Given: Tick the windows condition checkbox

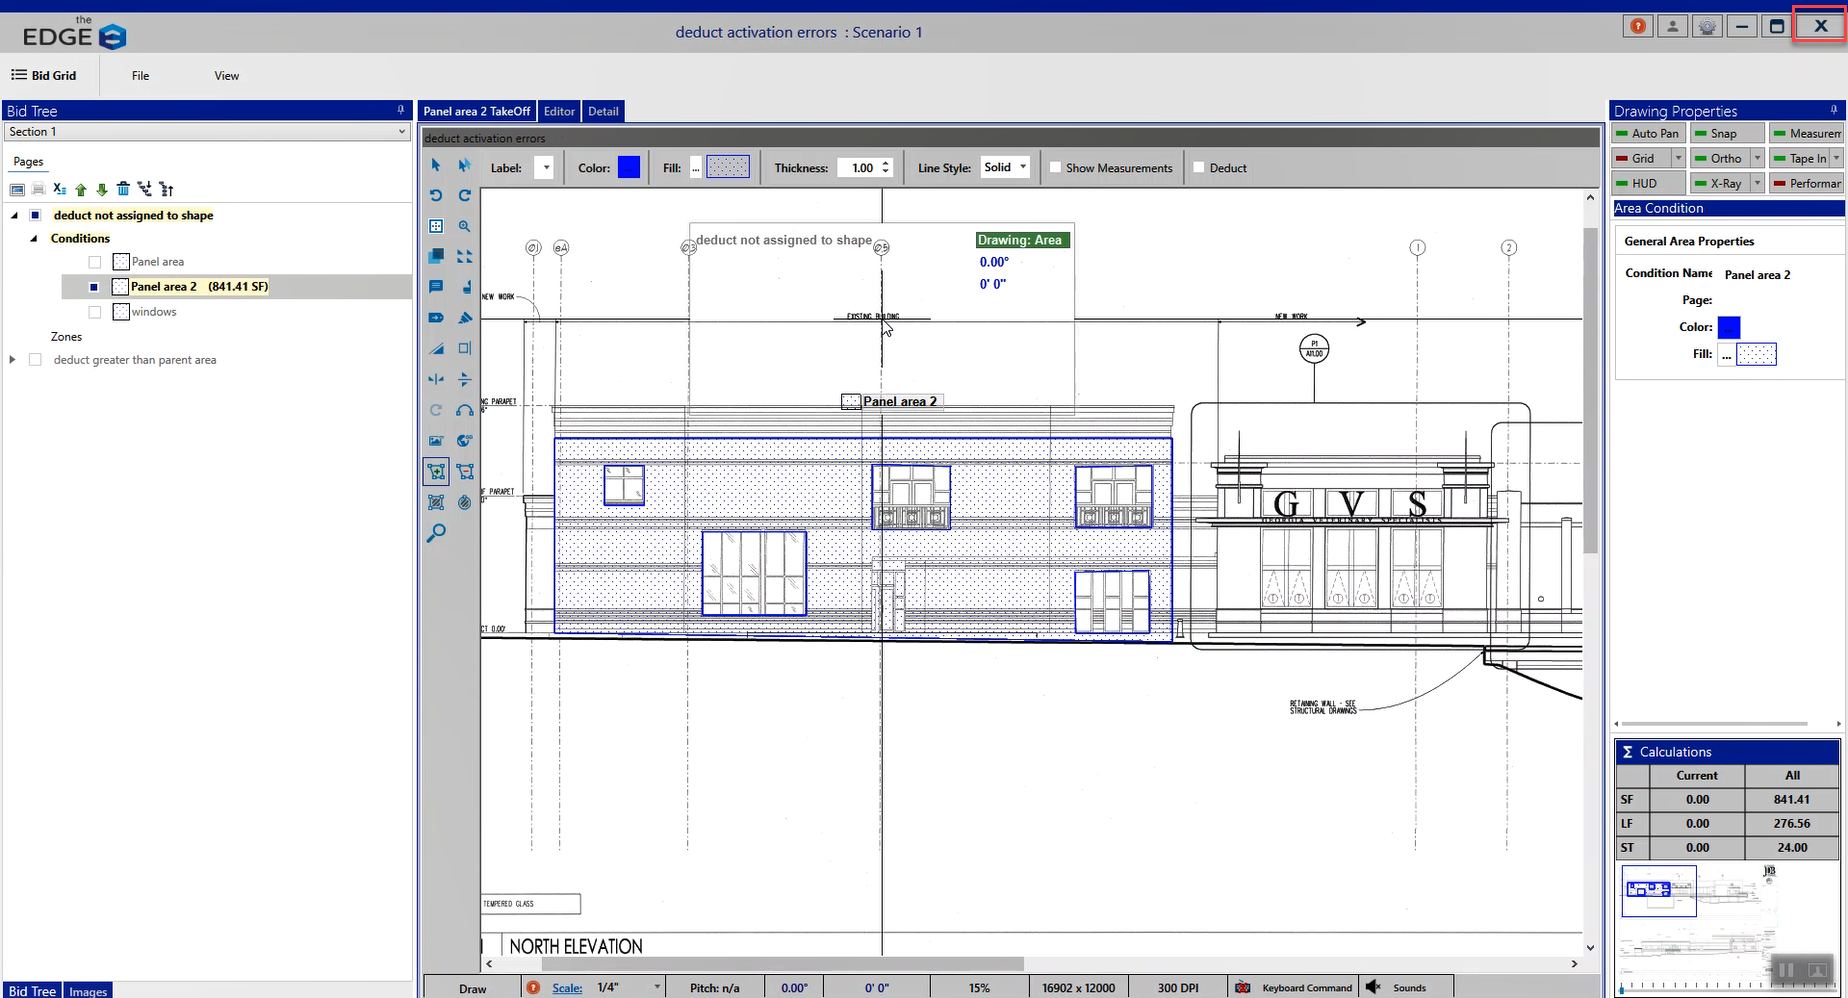Looking at the screenshot, I should coord(95,312).
